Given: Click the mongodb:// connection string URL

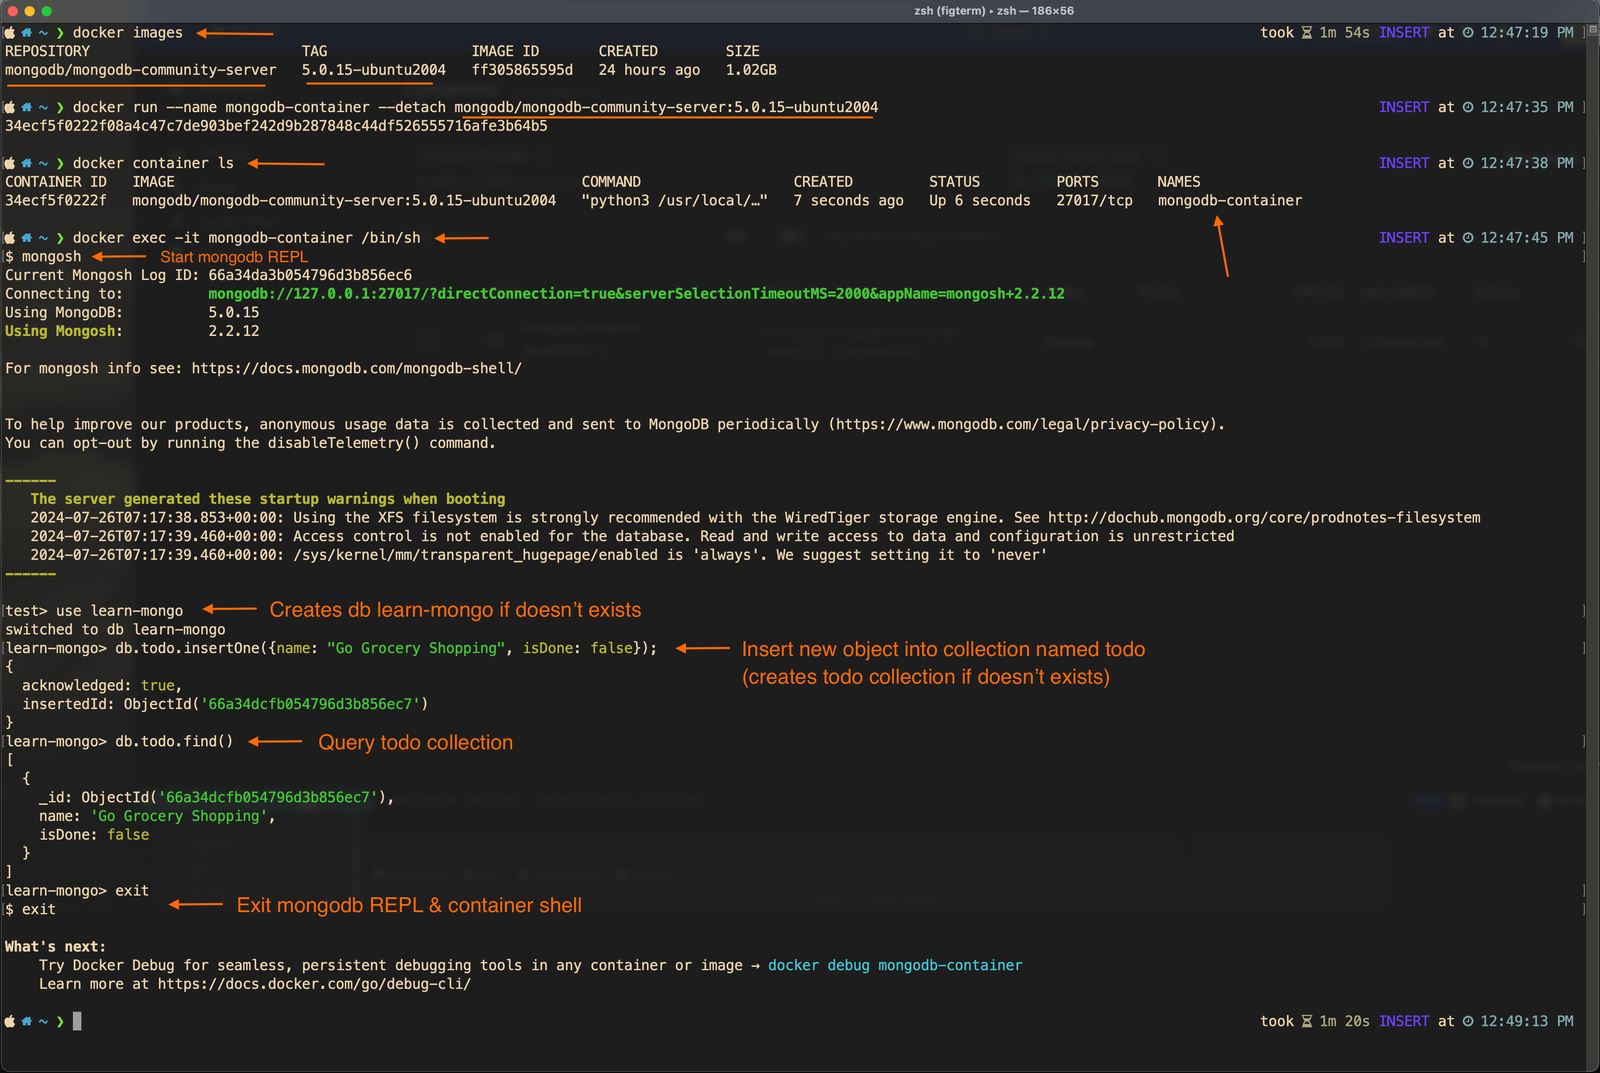Looking at the screenshot, I should click(x=636, y=293).
